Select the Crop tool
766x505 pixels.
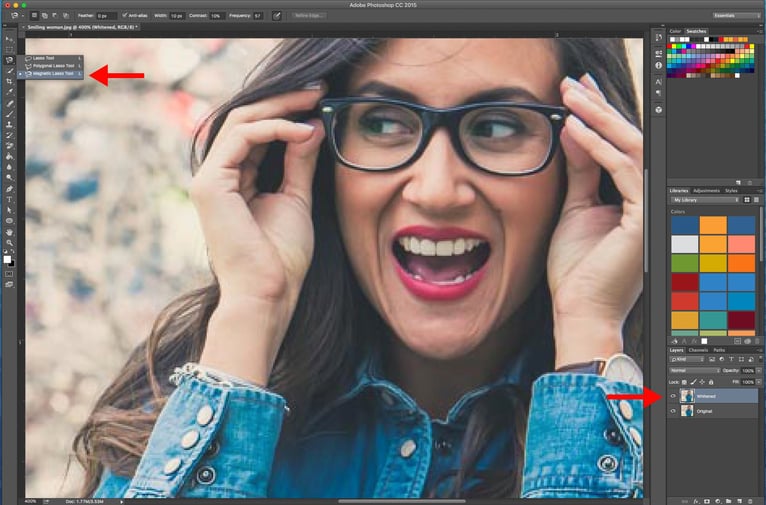point(9,82)
